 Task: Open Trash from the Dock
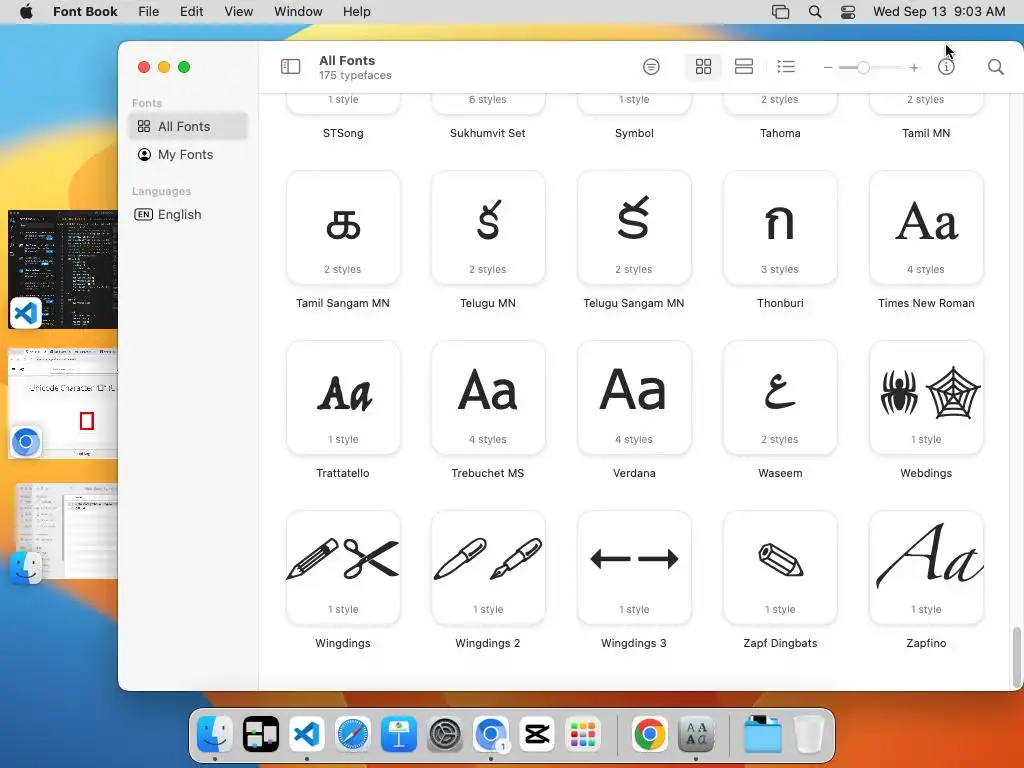pyautogui.click(x=808, y=734)
